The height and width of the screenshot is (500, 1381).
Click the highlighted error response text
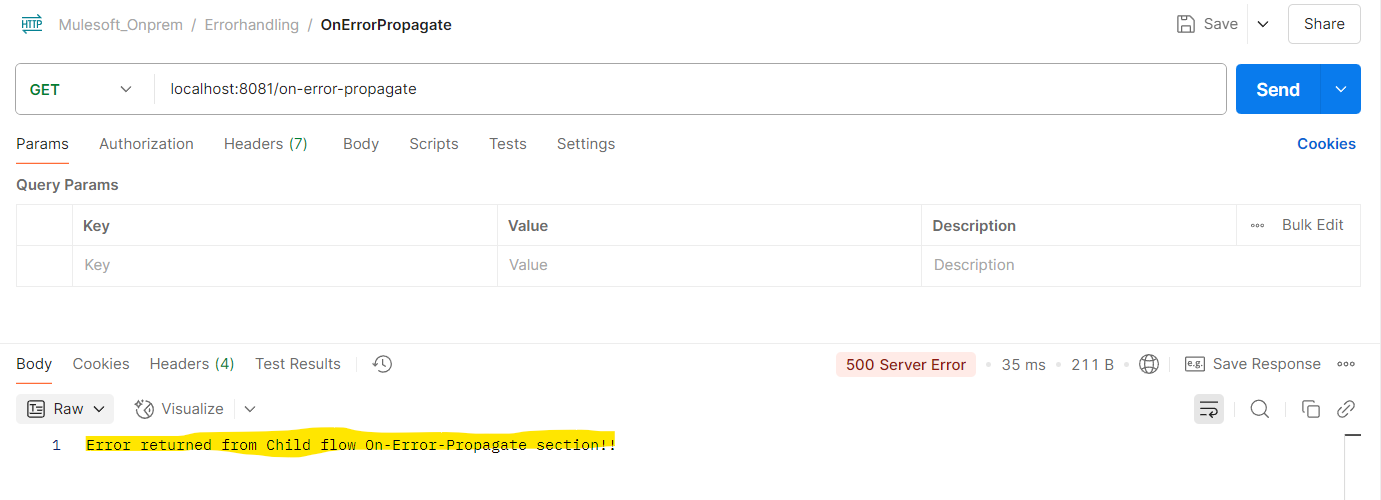pos(351,444)
